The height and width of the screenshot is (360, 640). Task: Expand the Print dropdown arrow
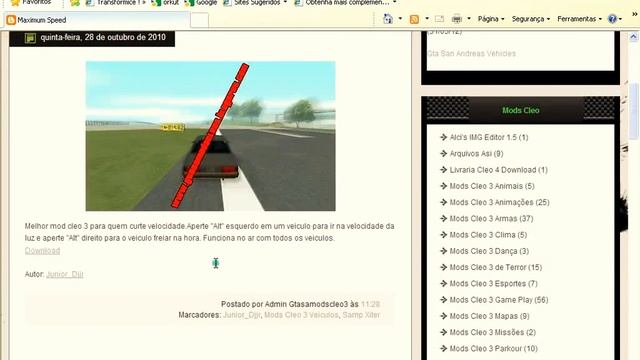469,19
